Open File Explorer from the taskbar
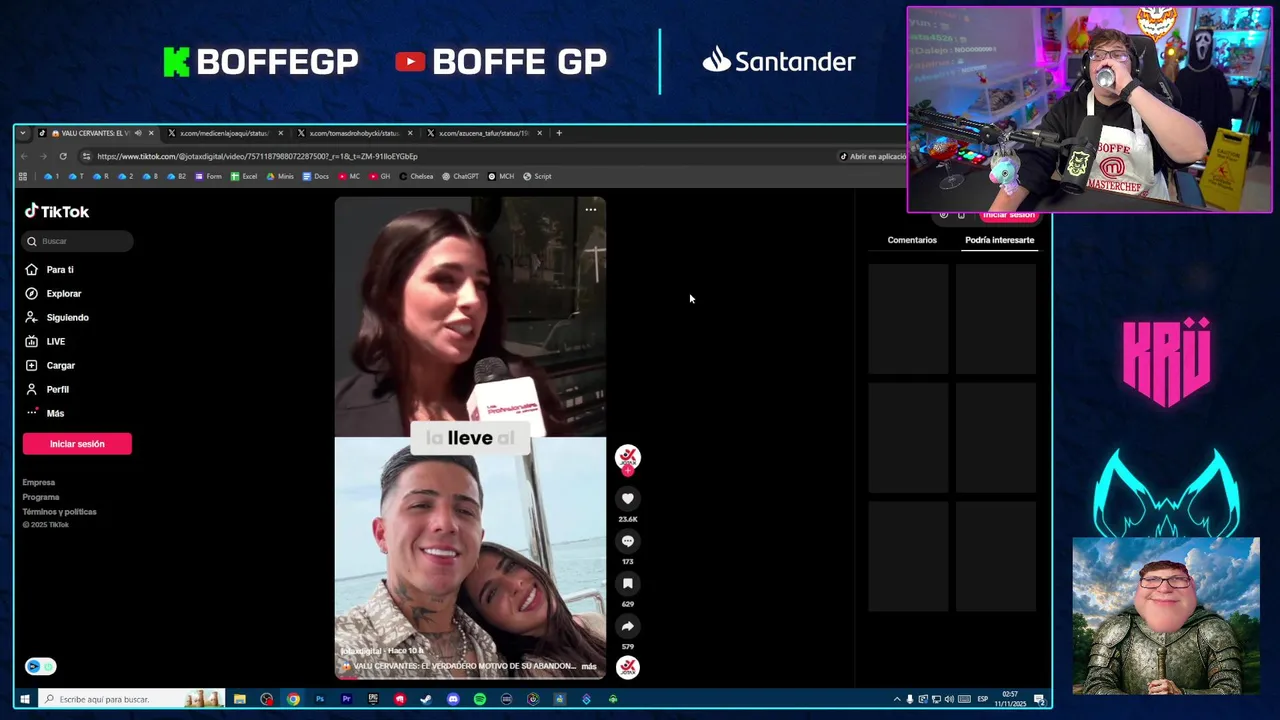 240,699
